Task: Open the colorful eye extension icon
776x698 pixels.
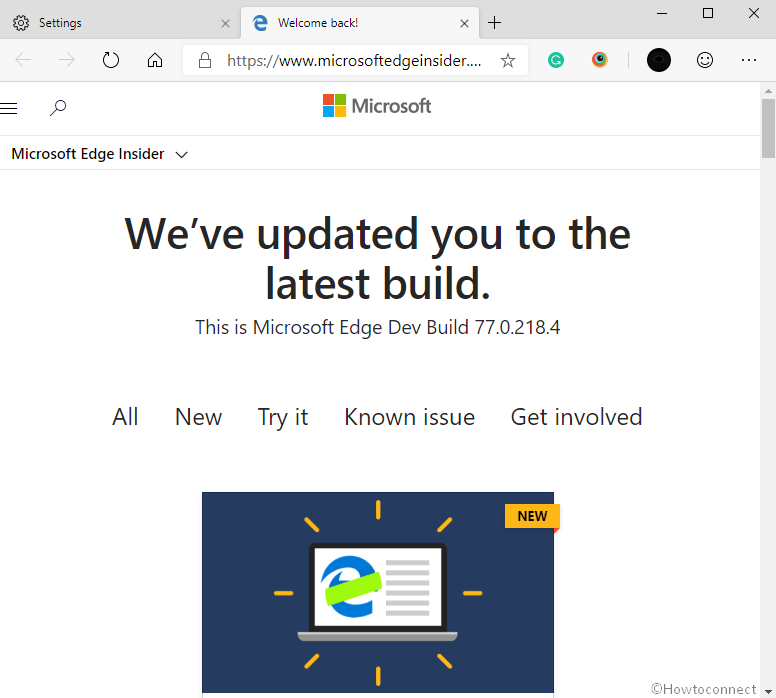Action: click(600, 60)
